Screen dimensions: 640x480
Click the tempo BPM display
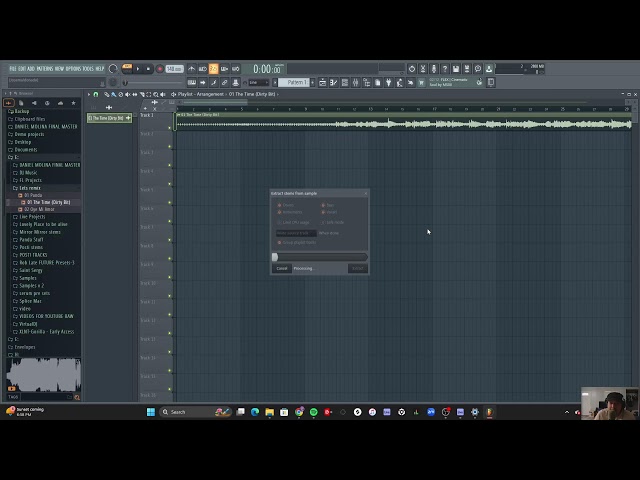pos(174,69)
